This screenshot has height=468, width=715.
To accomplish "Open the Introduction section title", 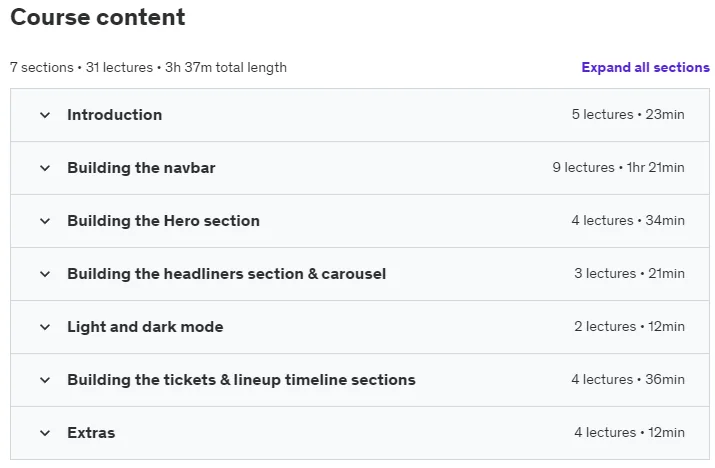I will 114,115.
